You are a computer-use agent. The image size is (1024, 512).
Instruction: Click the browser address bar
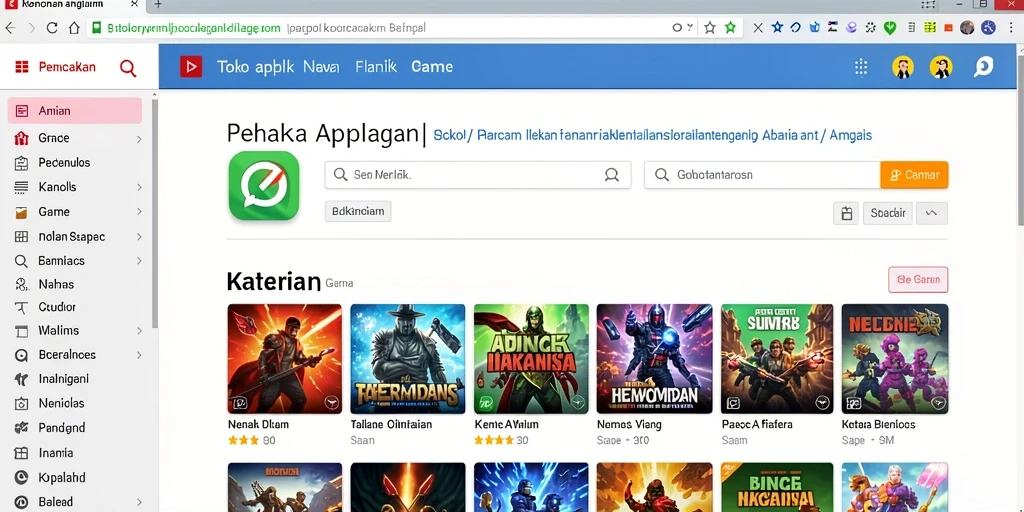[392, 28]
